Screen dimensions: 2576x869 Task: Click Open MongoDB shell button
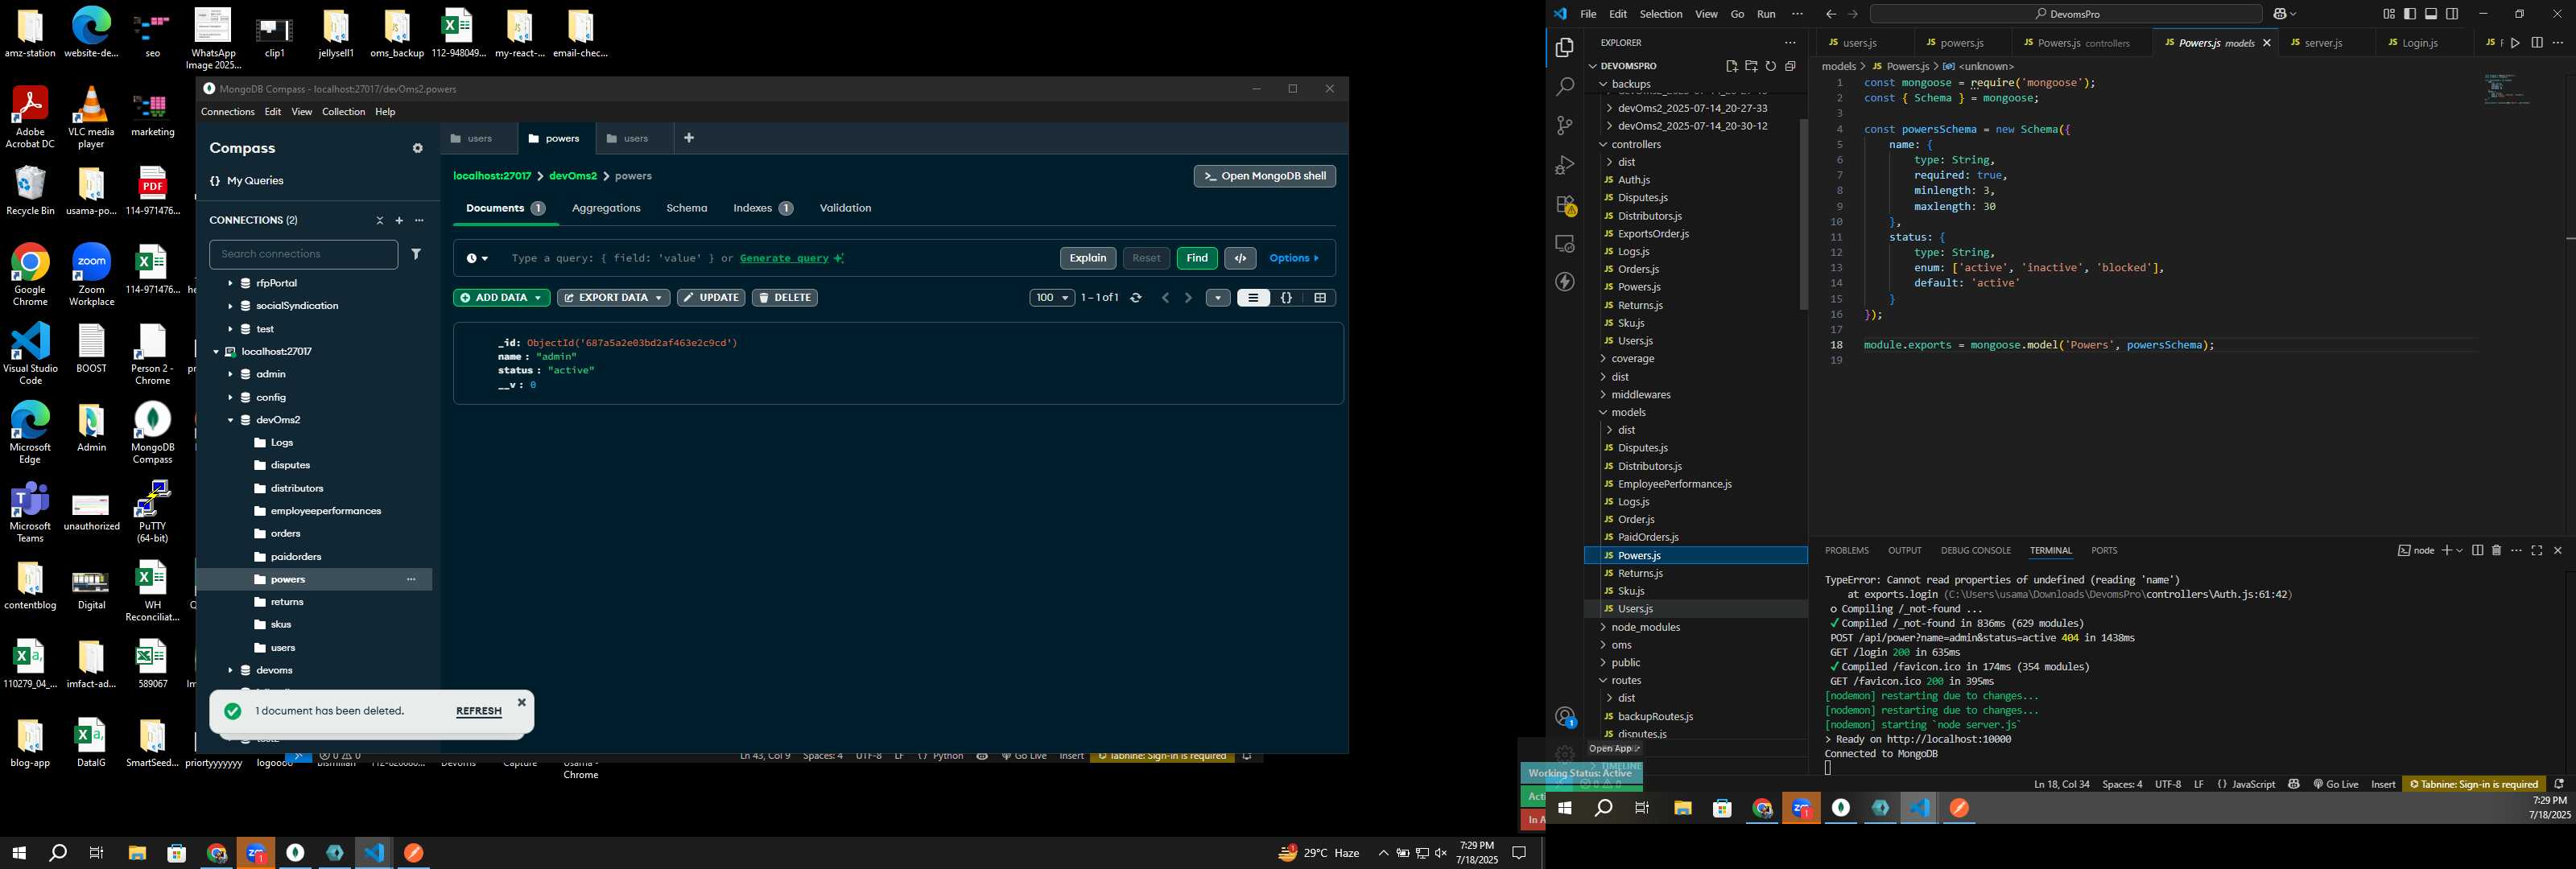pyautogui.click(x=1264, y=176)
